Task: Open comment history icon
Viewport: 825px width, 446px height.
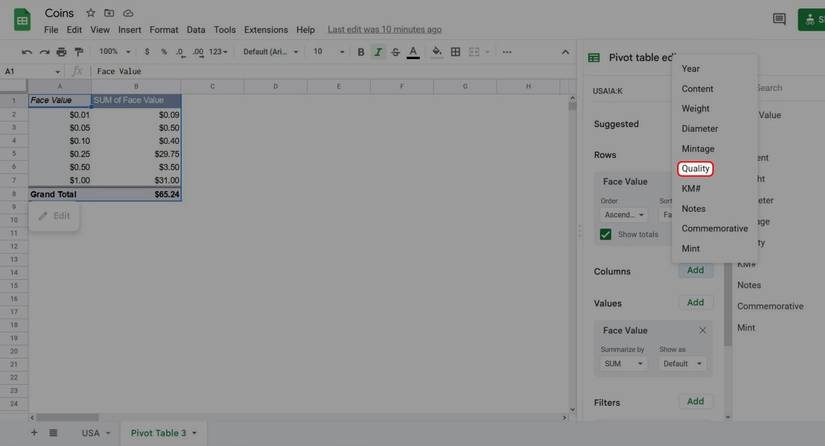Action: 779,19
